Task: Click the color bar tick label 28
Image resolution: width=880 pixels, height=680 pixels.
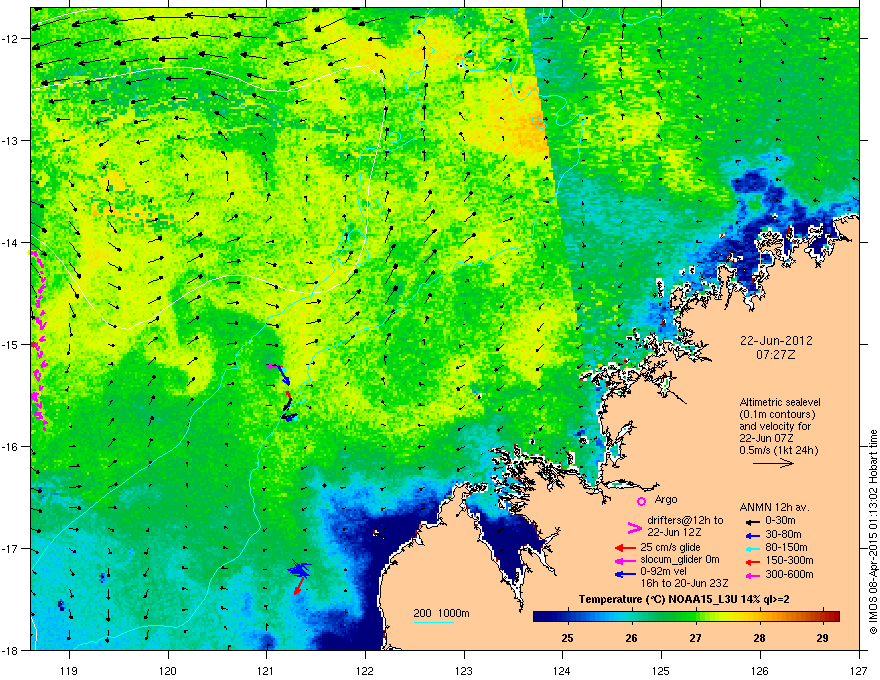Action: (759, 638)
